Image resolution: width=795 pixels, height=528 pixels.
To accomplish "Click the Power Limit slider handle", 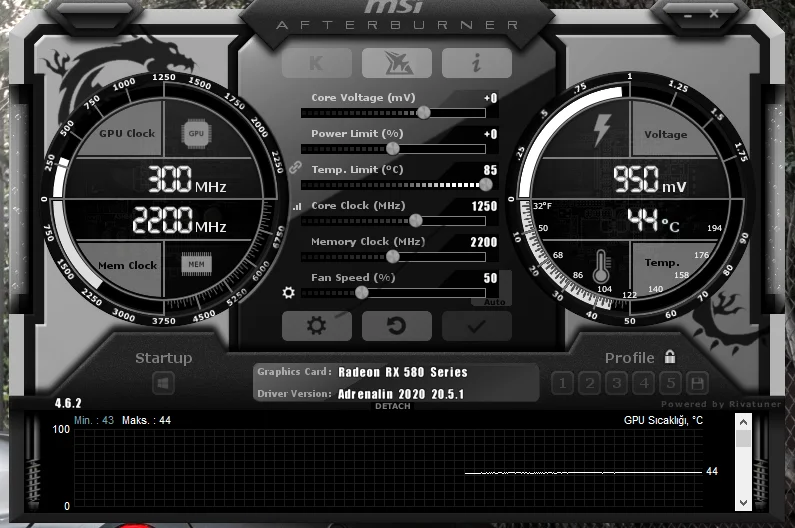I will (392, 149).
